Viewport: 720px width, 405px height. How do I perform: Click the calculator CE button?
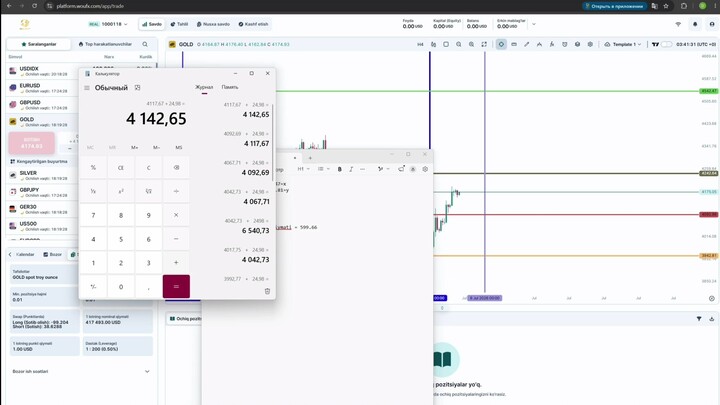pos(121,168)
